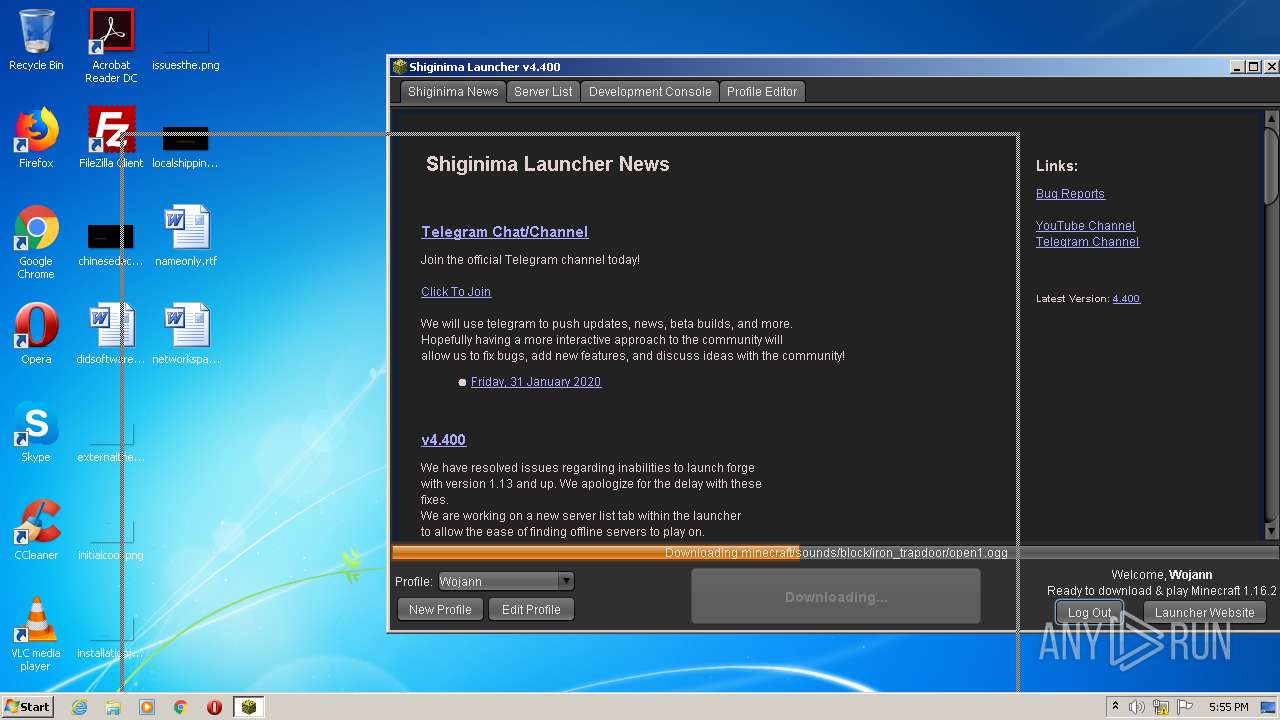Viewport: 1280px width, 720px height.
Task: Launch Skype from desktop shortcut
Action: [x=36, y=433]
